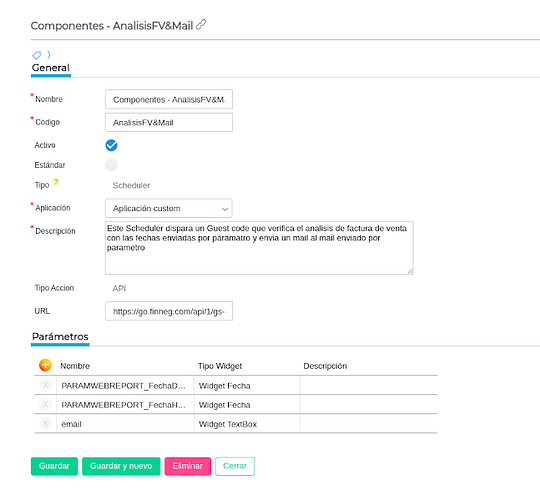Add a new parameter with the orange plus icon
The width and height of the screenshot is (540, 500).
[45, 365]
